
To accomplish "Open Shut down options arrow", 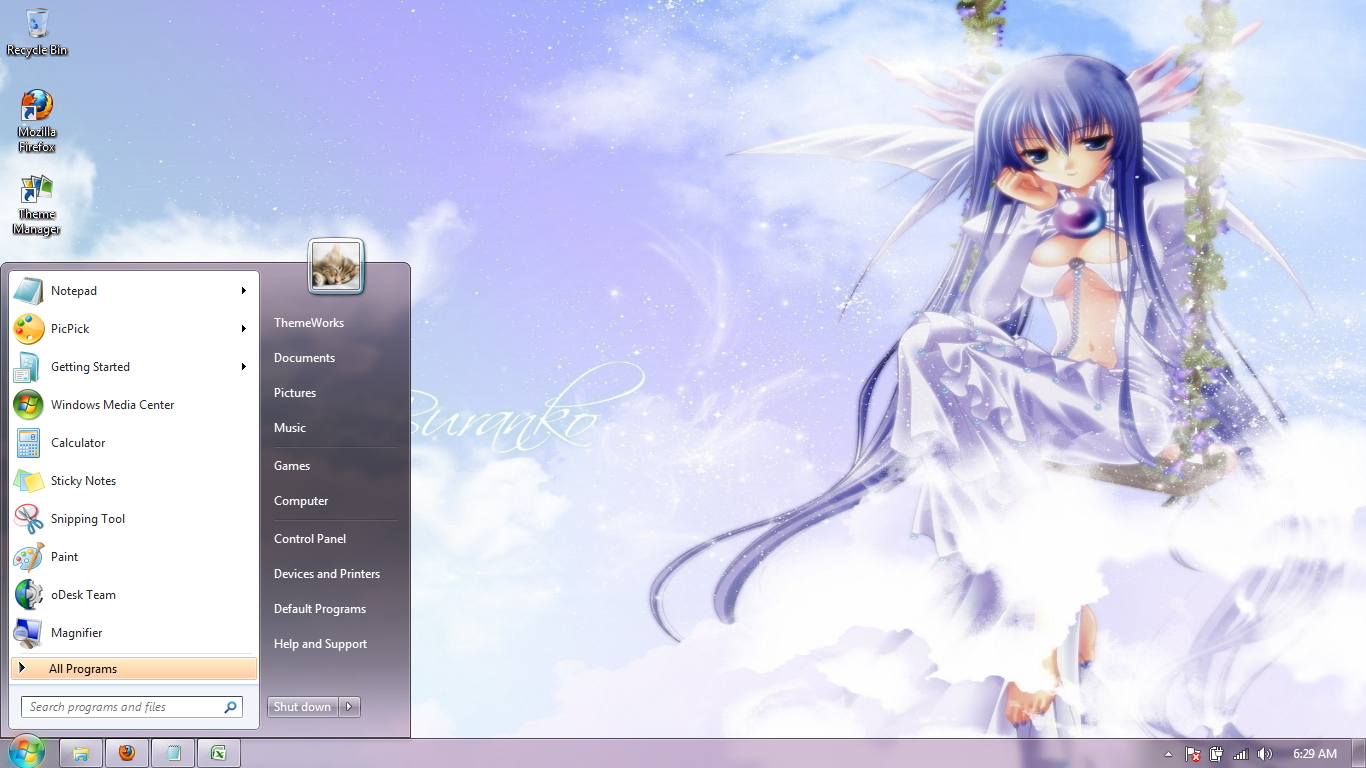I will coord(349,707).
